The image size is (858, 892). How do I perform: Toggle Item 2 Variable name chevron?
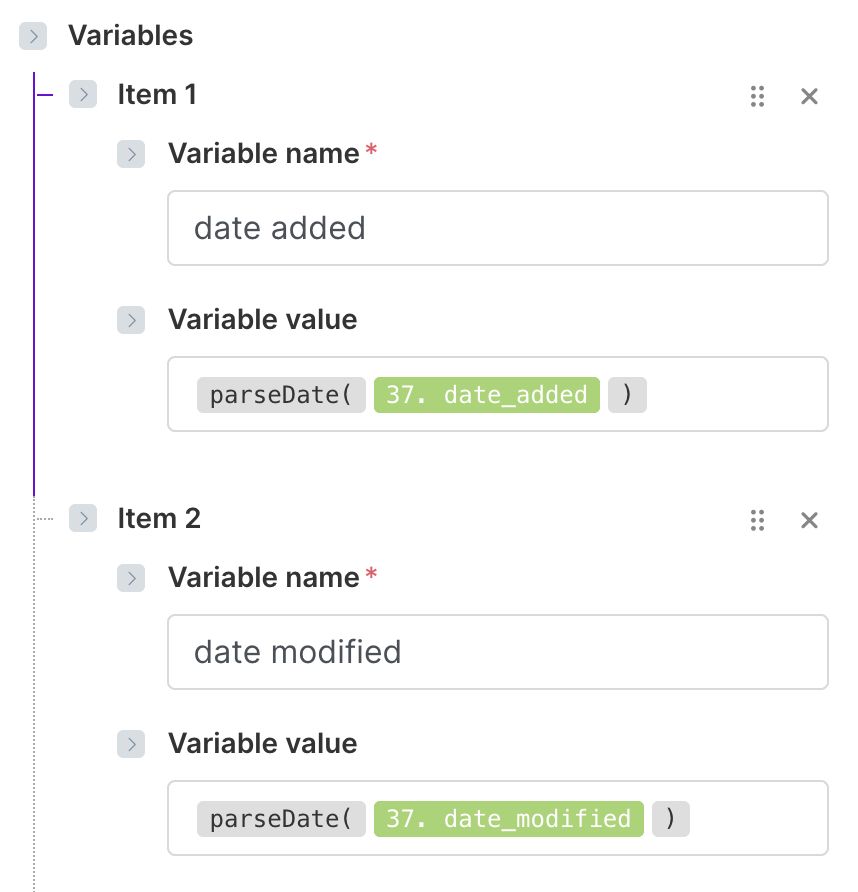131,578
